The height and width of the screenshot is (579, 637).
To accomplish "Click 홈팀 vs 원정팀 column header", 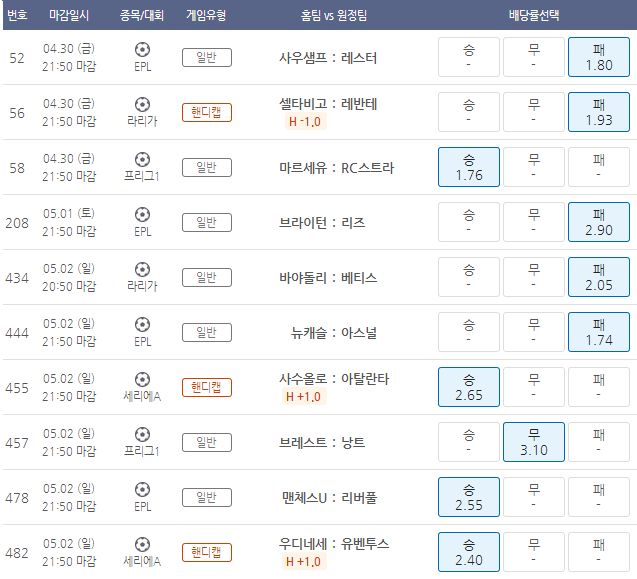I will point(334,15).
